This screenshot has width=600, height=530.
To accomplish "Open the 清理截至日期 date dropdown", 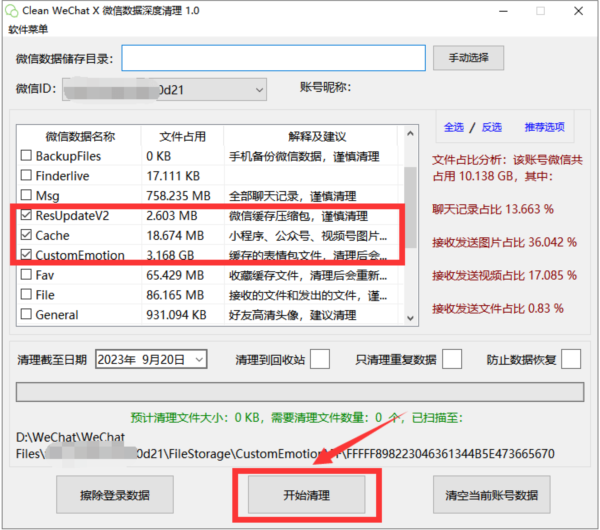I will [199, 359].
